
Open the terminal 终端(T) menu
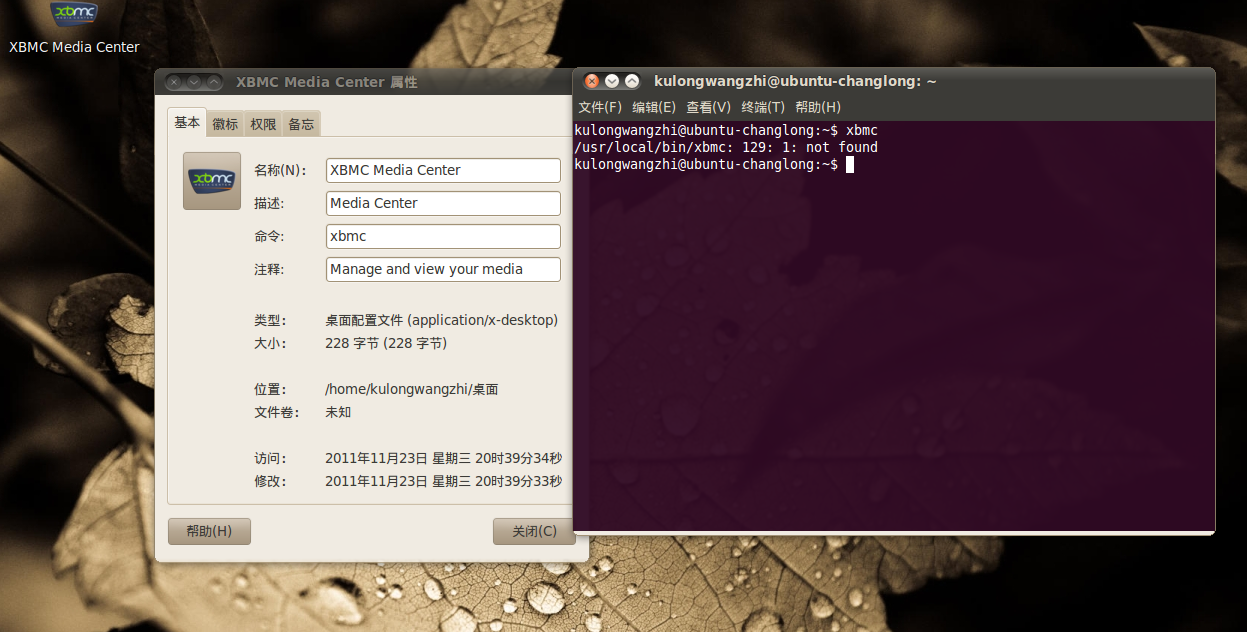(763, 107)
